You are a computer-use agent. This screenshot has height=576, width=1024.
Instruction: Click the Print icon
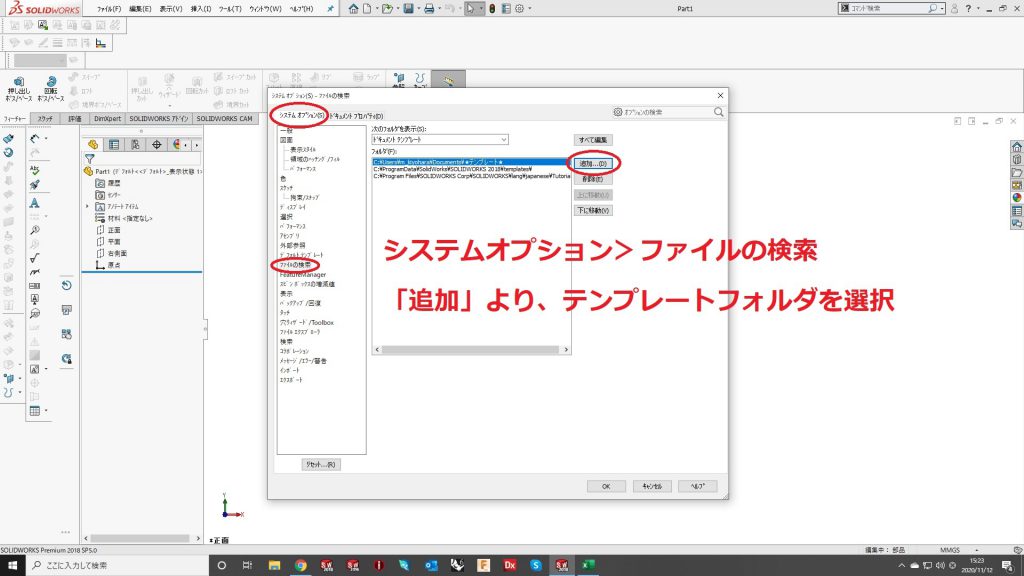[x=429, y=8]
